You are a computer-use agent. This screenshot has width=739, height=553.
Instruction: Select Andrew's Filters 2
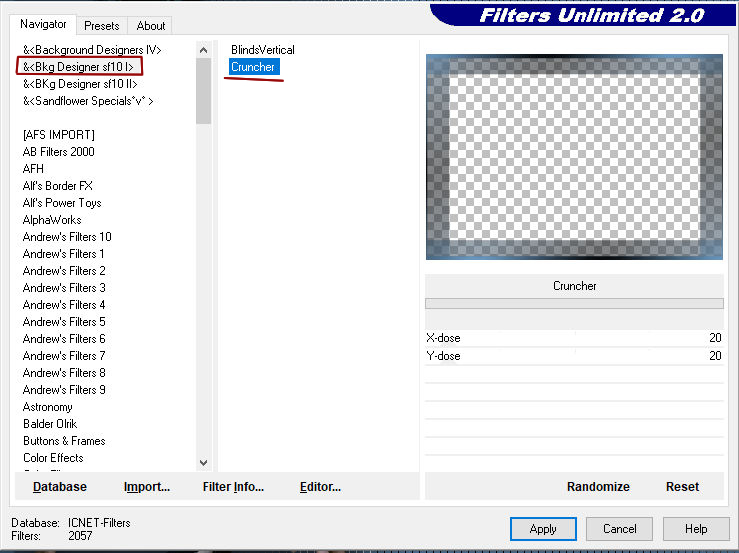(x=64, y=271)
